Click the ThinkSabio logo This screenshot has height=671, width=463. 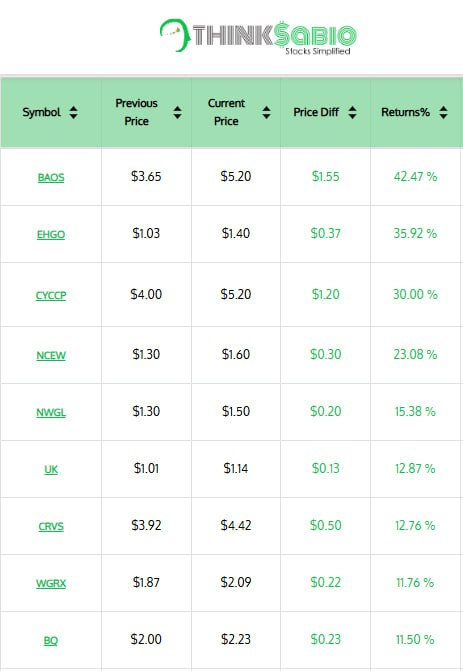(258, 36)
